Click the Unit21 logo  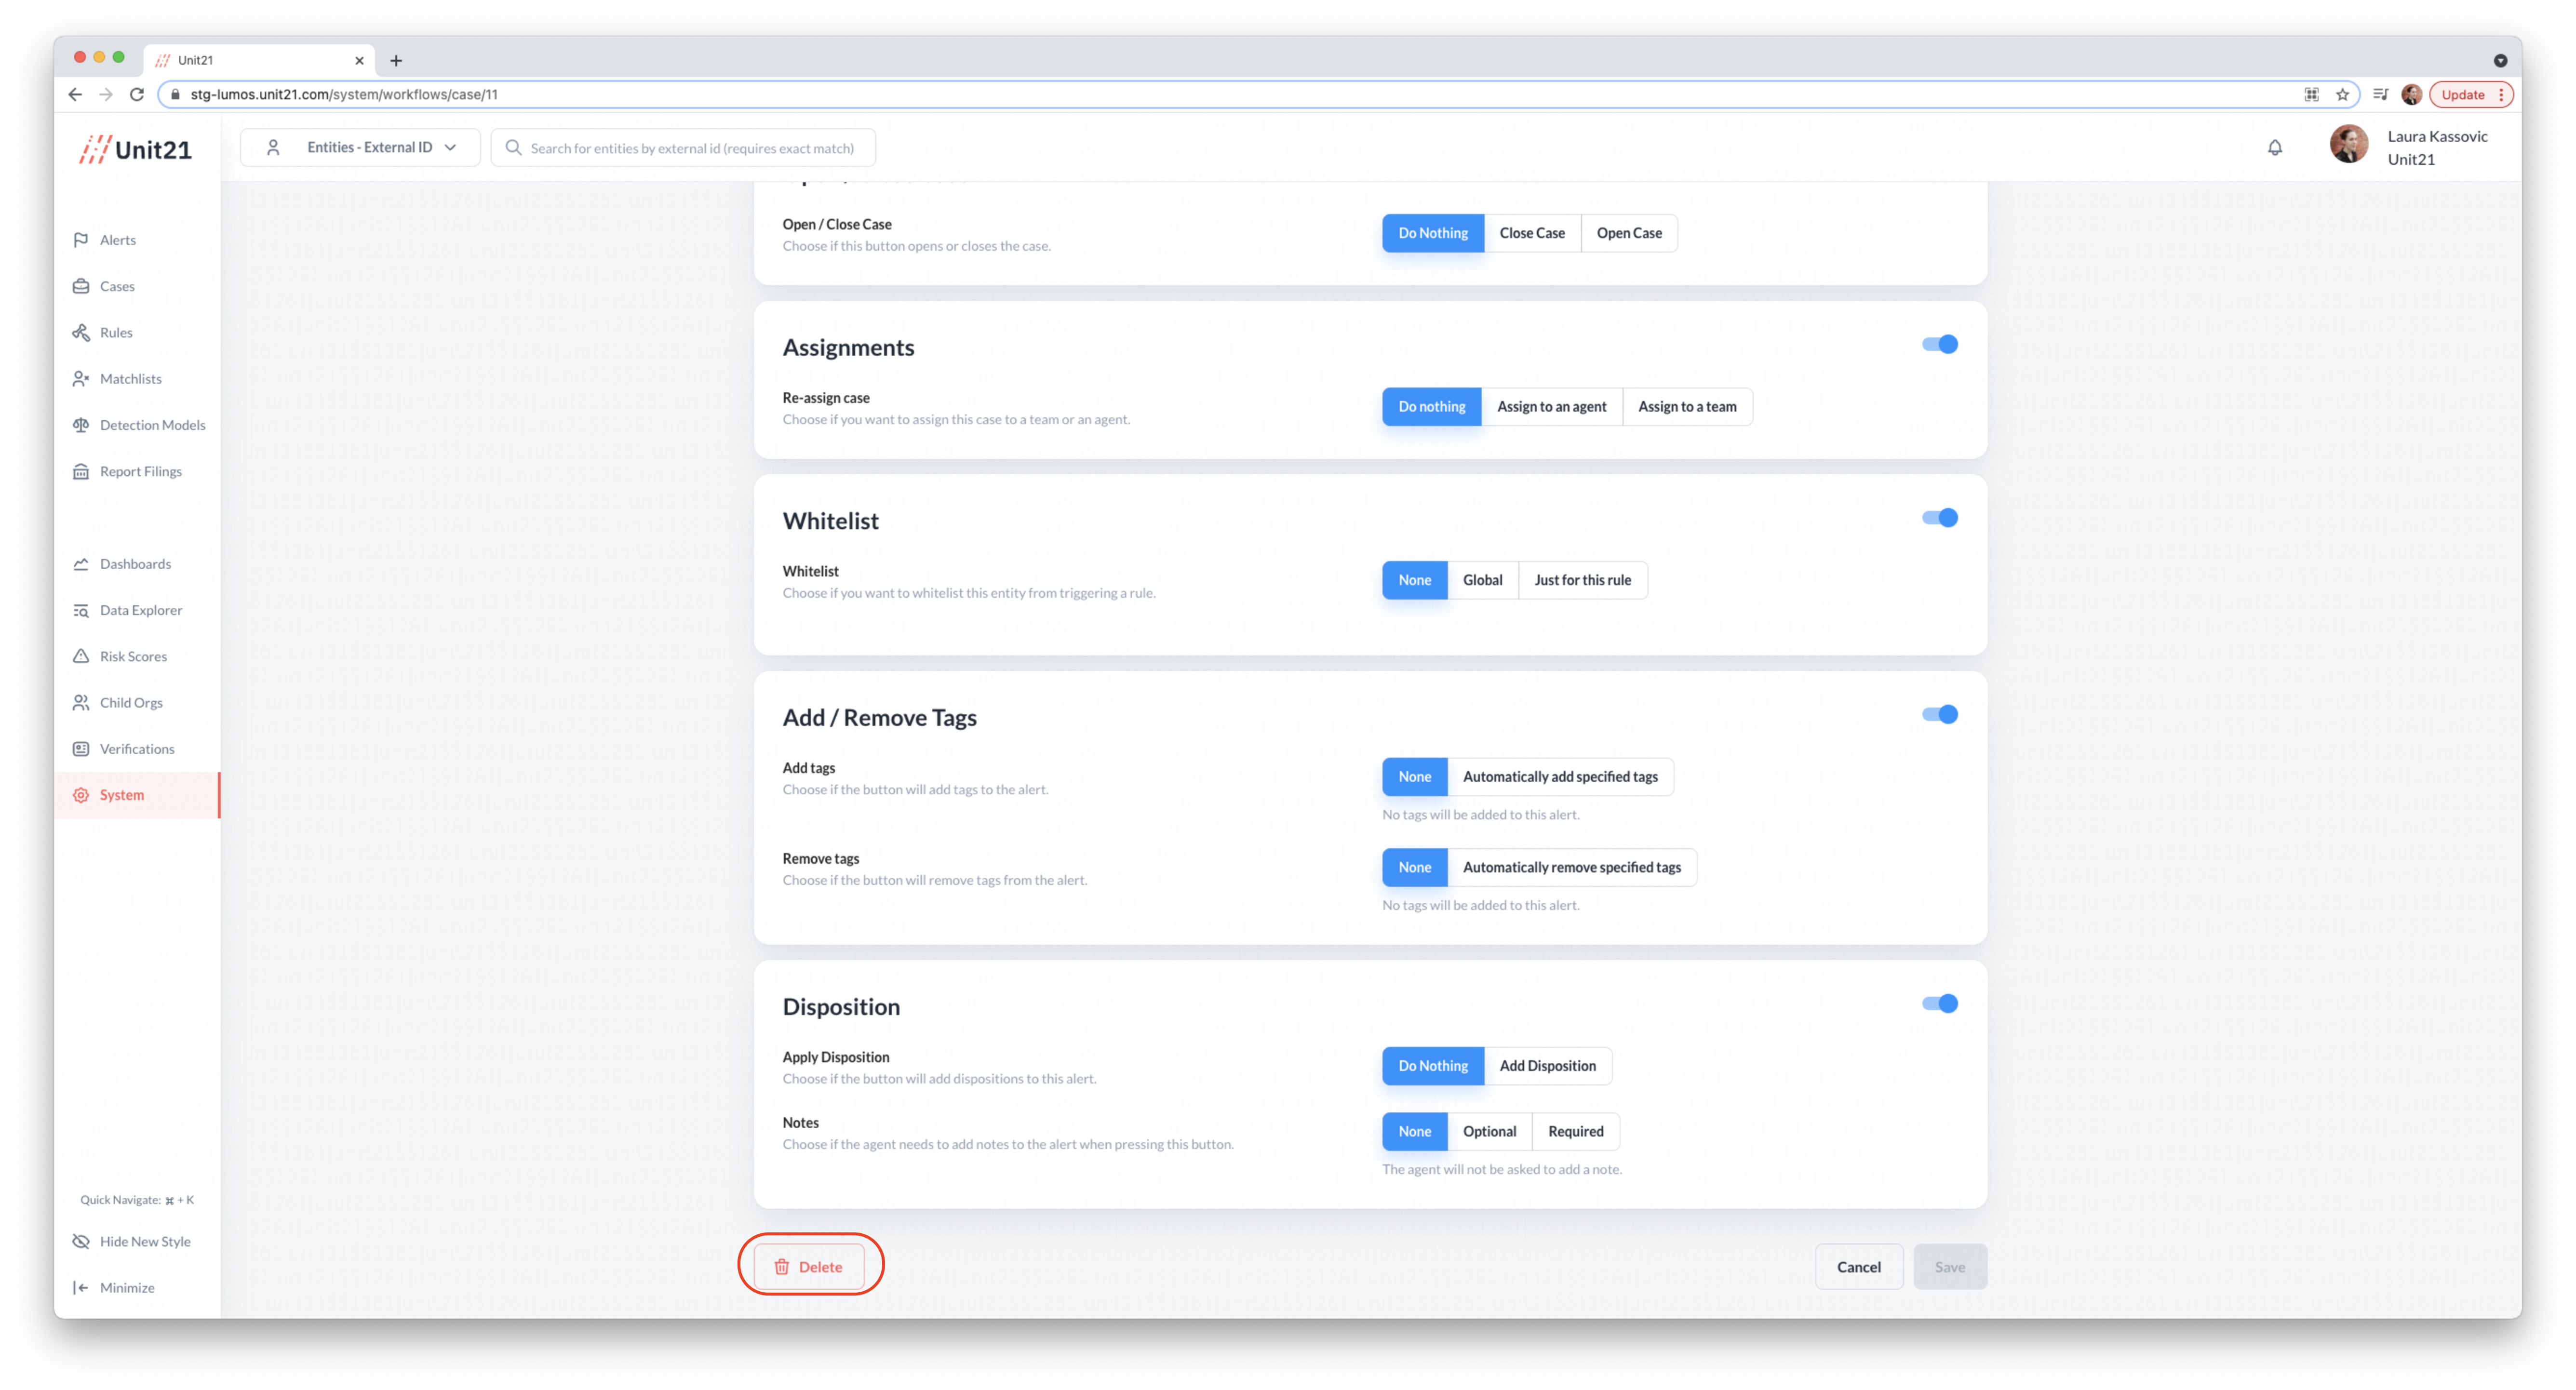tap(135, 149)
